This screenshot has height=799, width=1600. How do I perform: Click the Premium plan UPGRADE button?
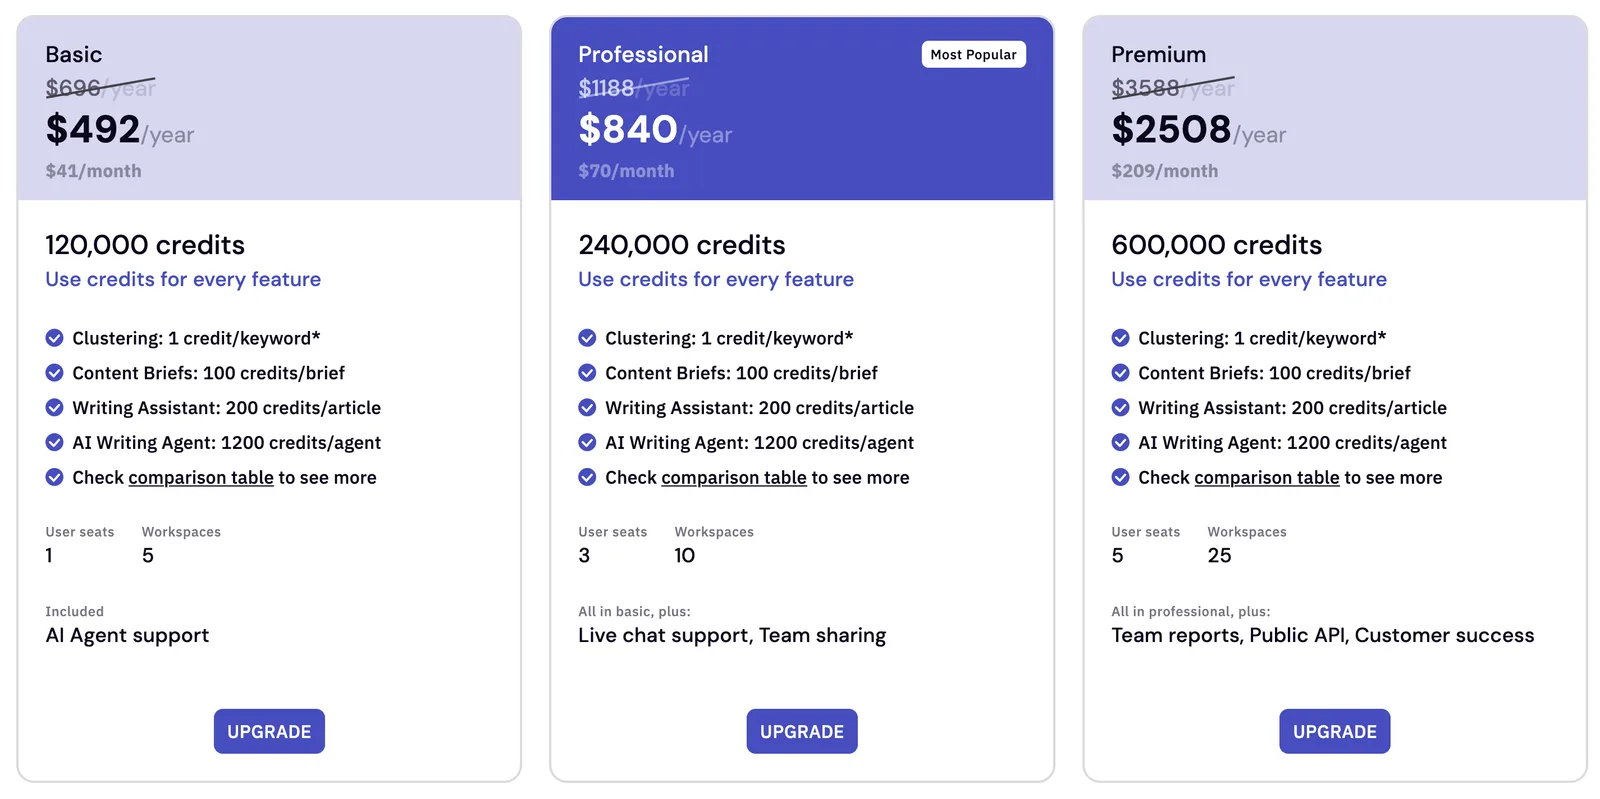point(1335,731)
